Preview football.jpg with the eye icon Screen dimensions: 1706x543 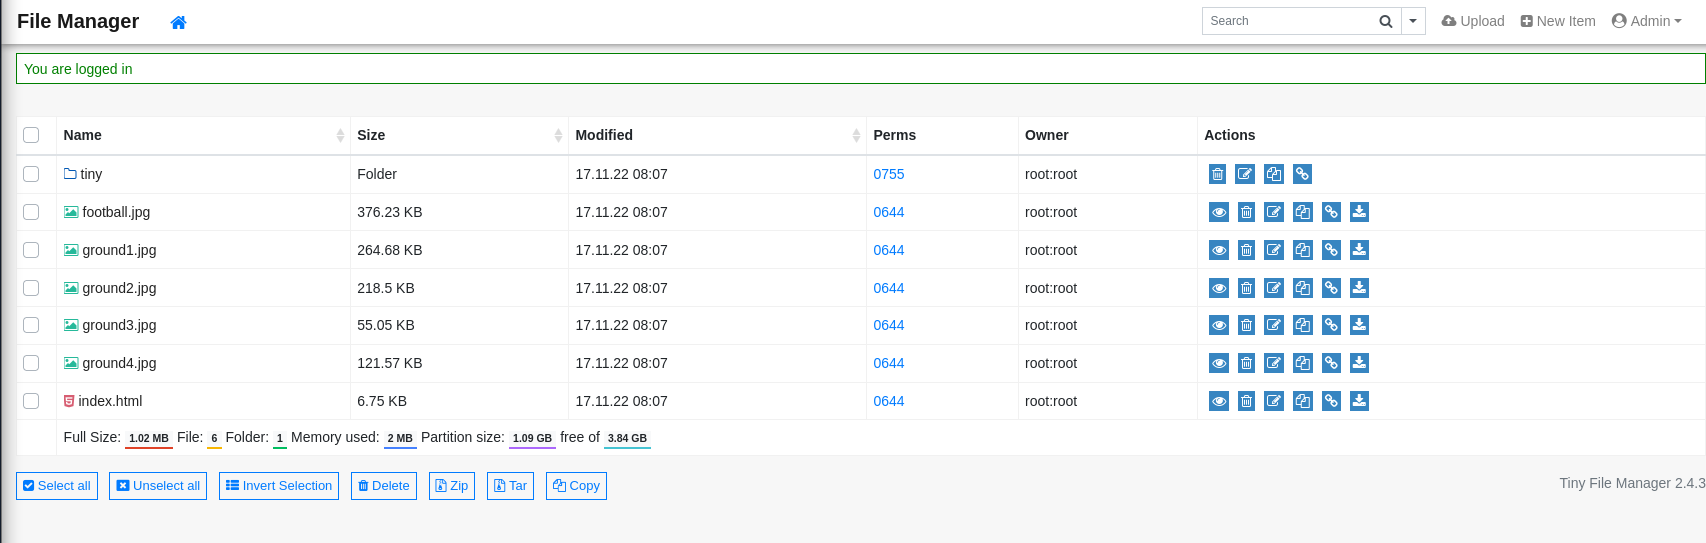pyautogui.click(x=1218, y=212)
